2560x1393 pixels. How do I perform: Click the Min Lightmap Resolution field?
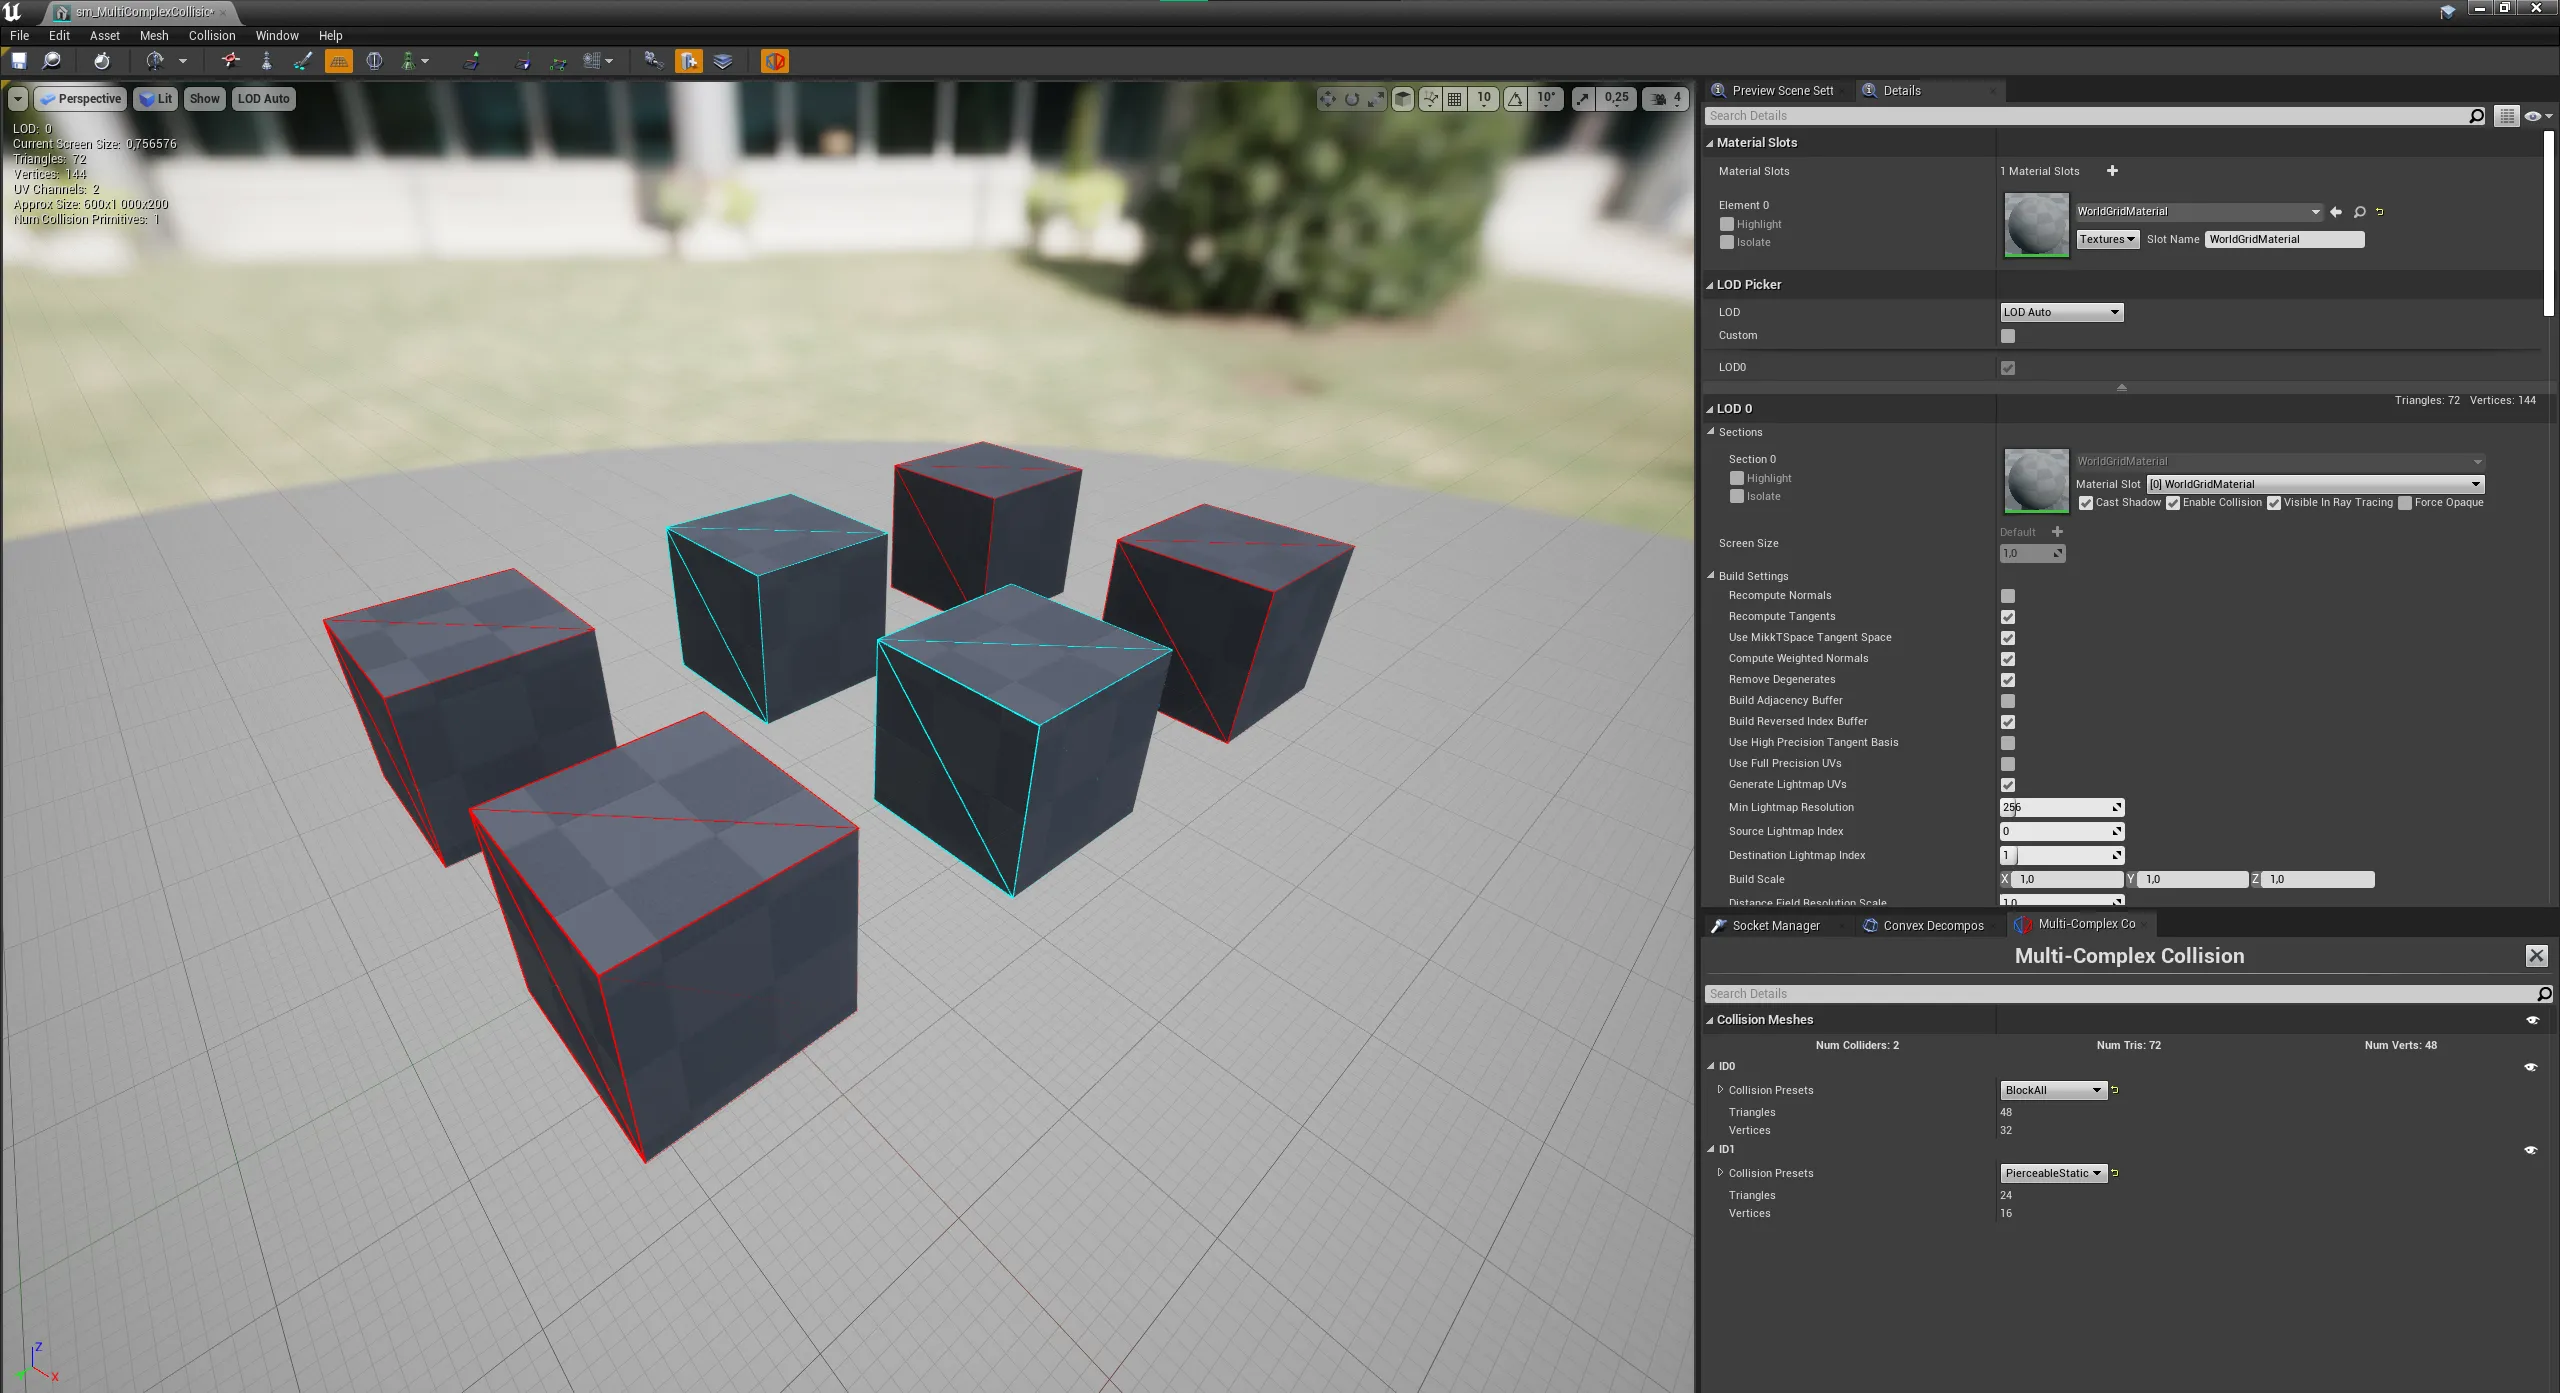pos(2058,807)
